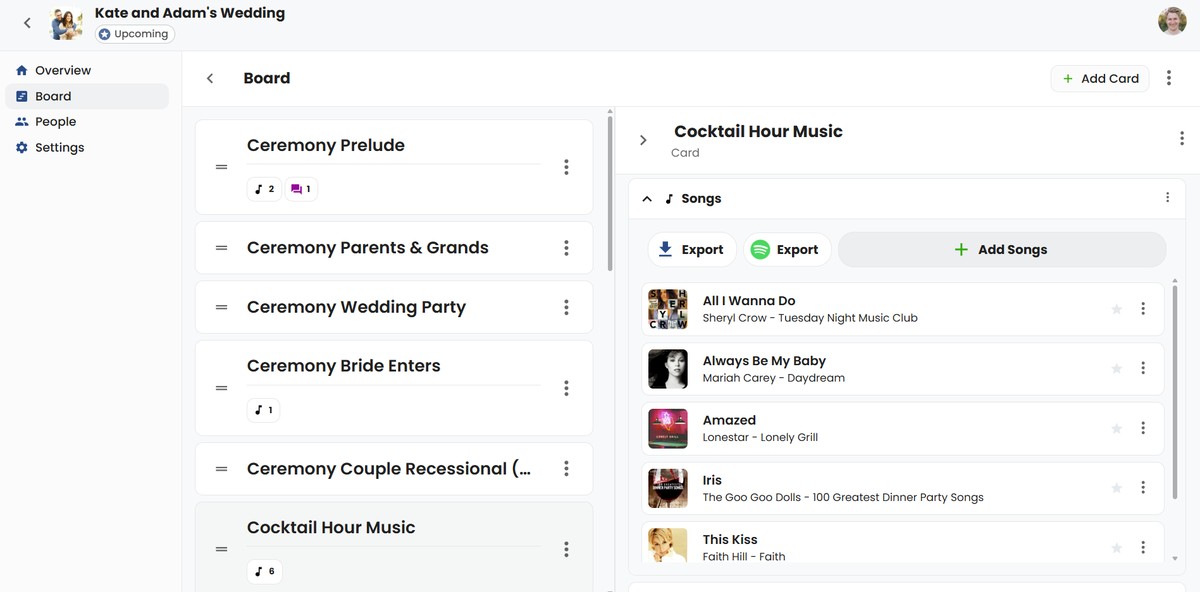Image resolution: width=1200 pixels, height=592 pixels.
Task: Open Settings from the sidebar
Action: [87, 147]
